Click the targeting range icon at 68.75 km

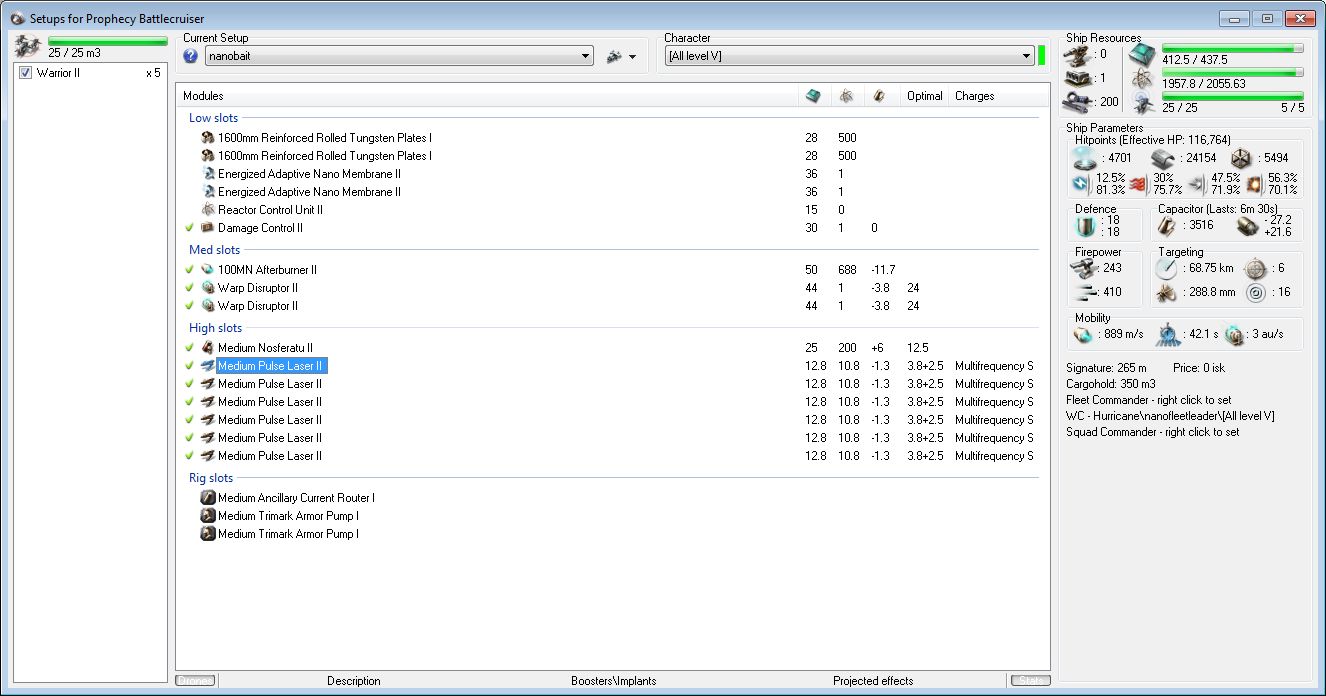click(1167, 268)
